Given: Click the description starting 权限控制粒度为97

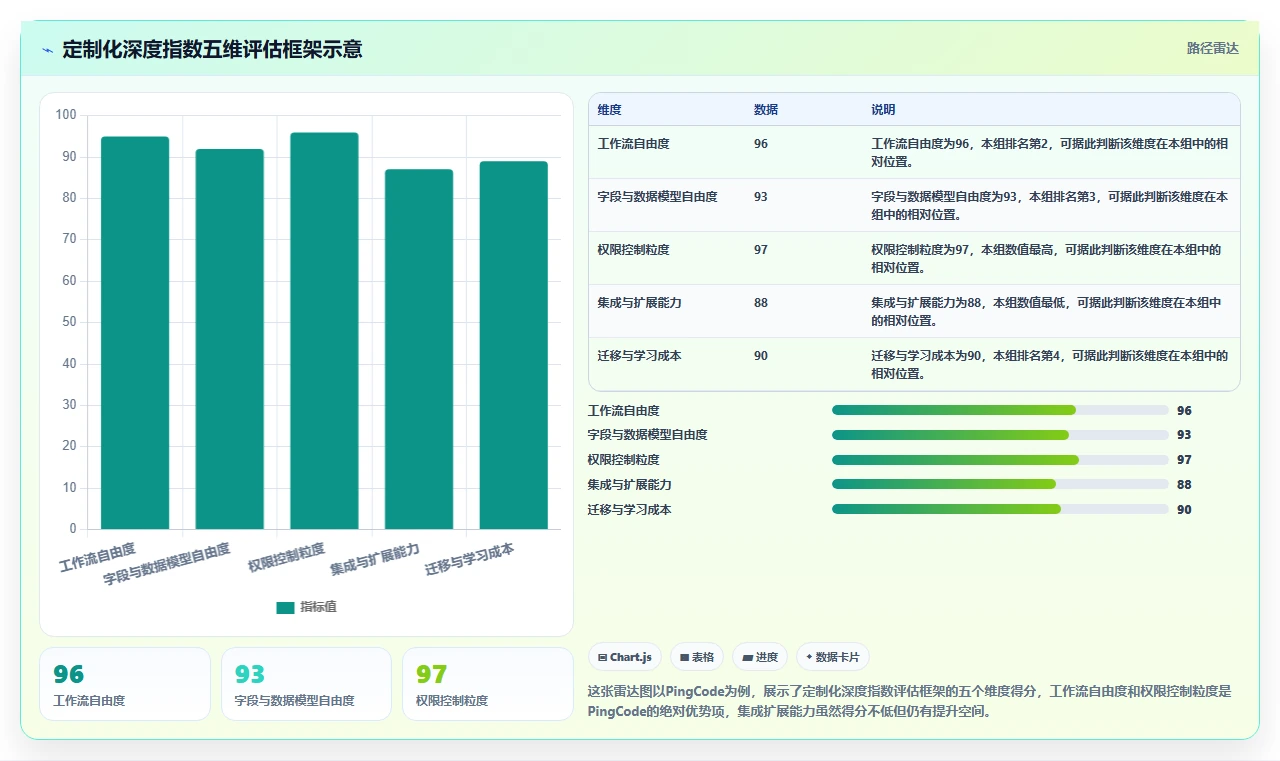Looking at the screenshot, I should (1046, 259).
